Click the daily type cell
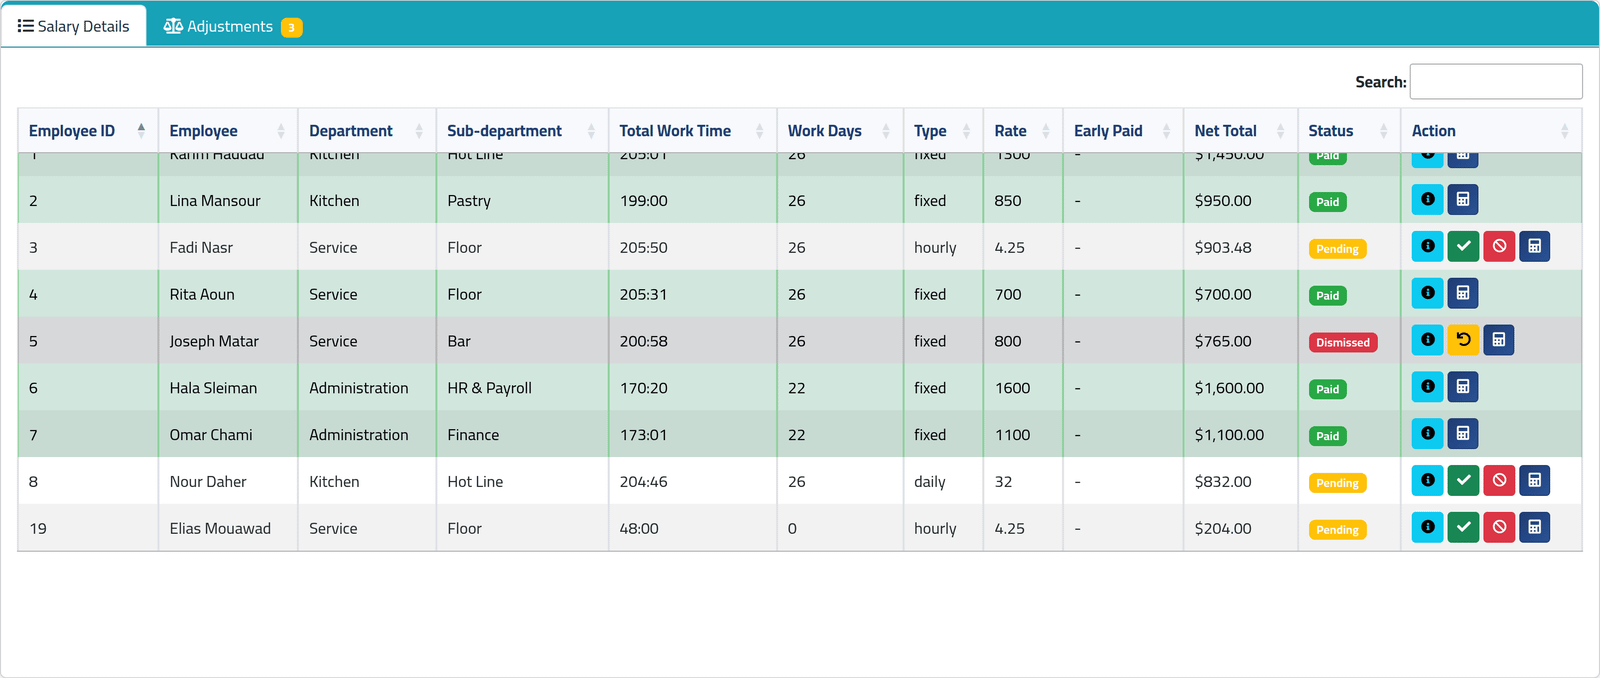The width and height of the screenshot is (1600, 678). (x=943, y=482)
